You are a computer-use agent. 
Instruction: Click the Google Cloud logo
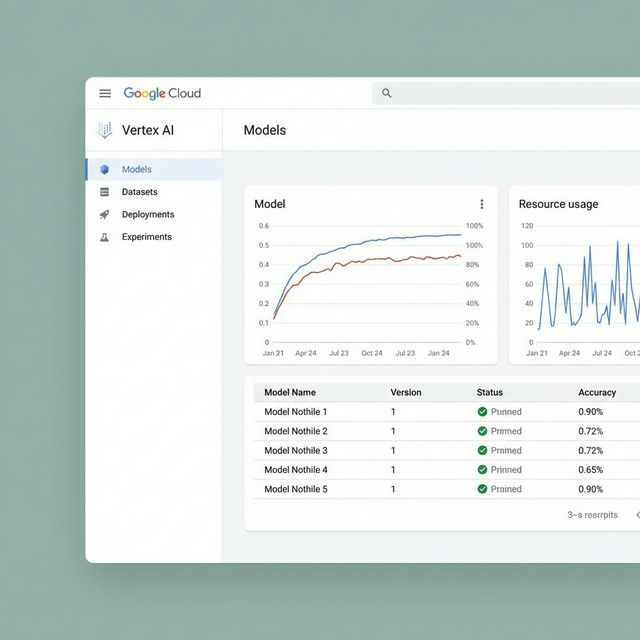pos(162,93)
